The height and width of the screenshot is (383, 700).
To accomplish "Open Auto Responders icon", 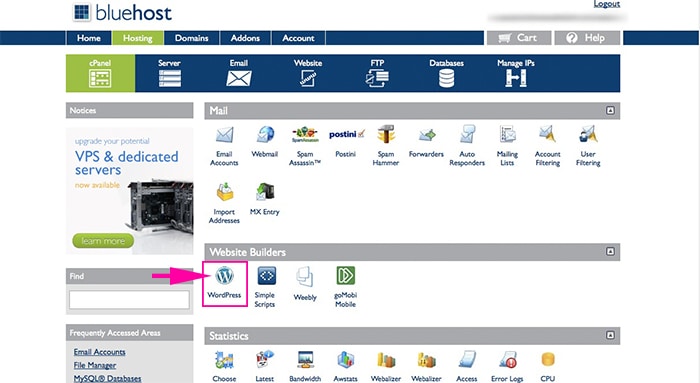I will (467, 146).
